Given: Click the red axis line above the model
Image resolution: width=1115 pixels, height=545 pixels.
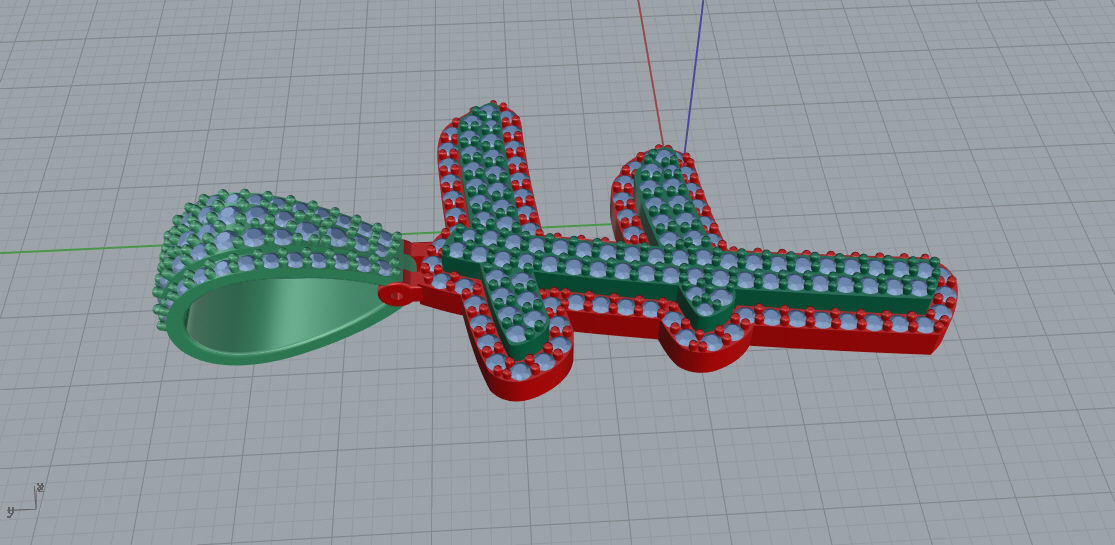Looking at the screenshot, I should 650,71.
